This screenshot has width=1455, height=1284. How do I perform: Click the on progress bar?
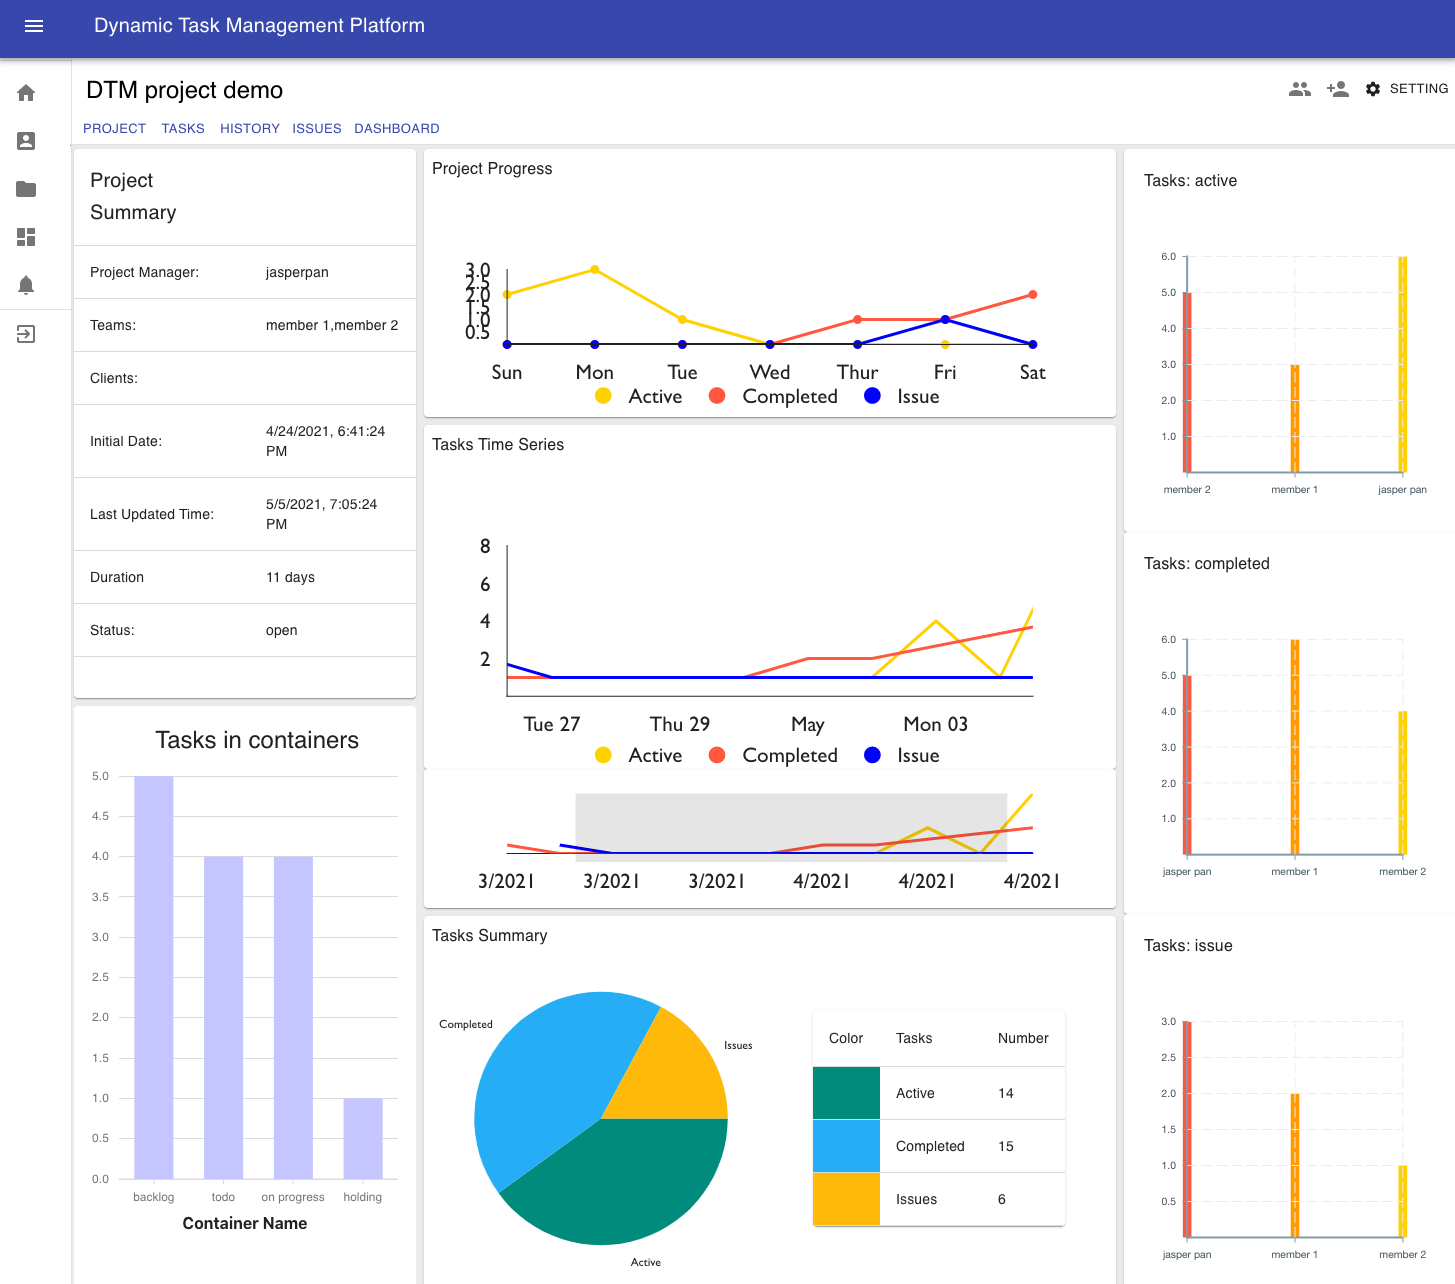click(293, 1017)
